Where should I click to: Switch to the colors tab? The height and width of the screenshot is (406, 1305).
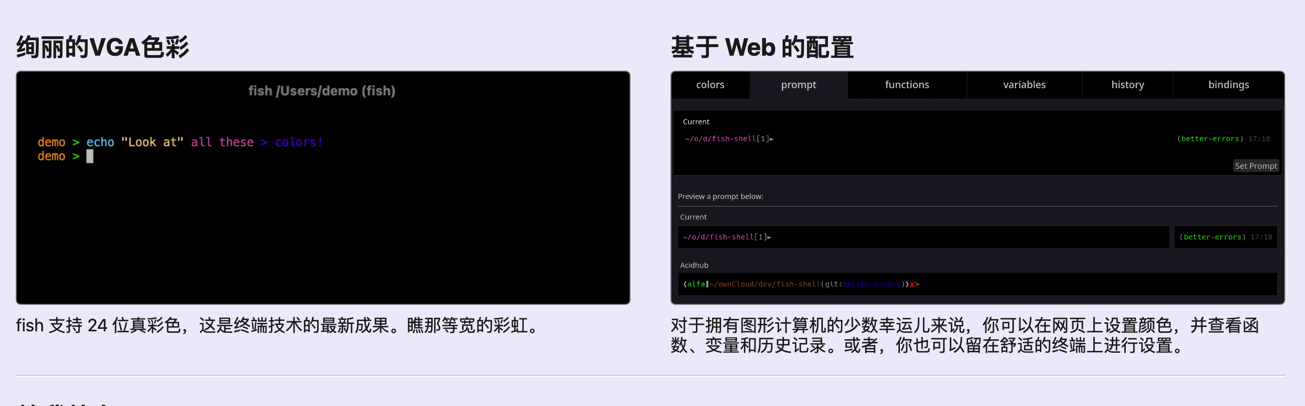(710, 85)
